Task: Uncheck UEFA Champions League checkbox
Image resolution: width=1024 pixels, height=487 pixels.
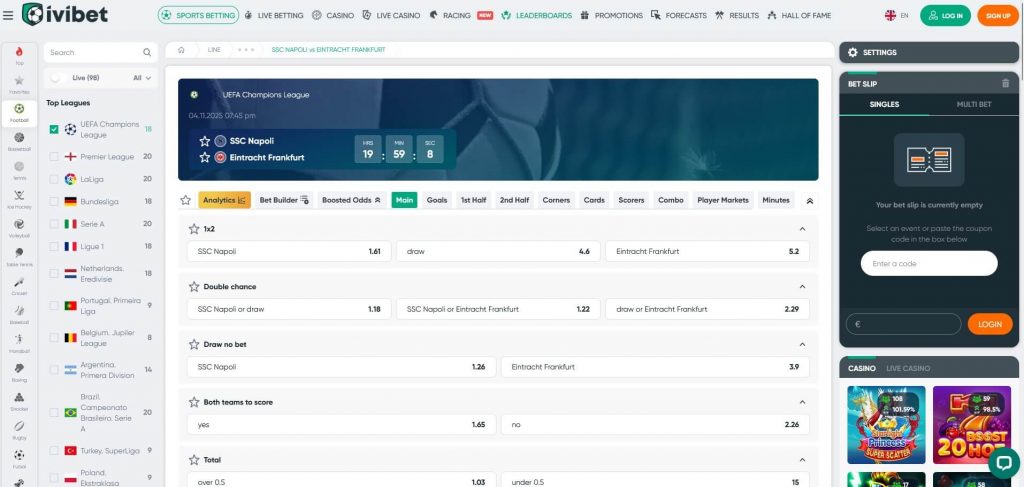Action: [54, 129]
